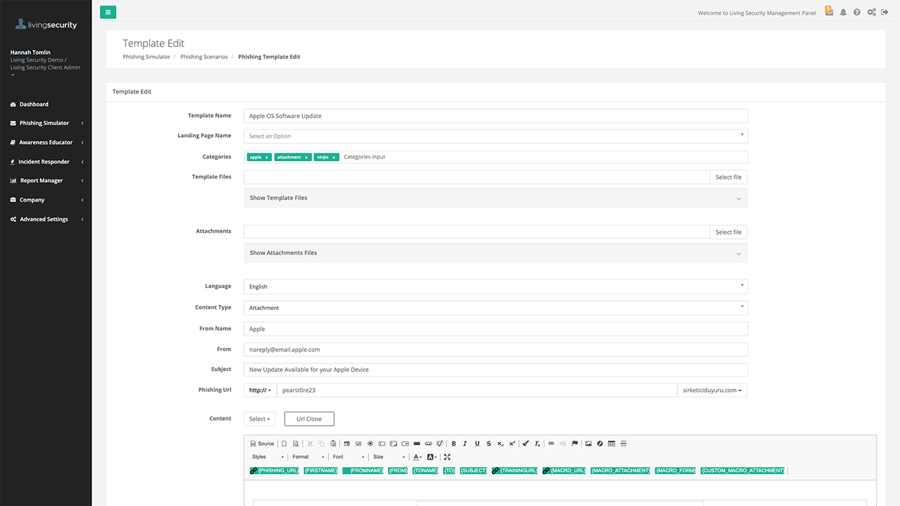Click Select file for Attachments
The height and width of the screenshot is (506, 900).
728,232
